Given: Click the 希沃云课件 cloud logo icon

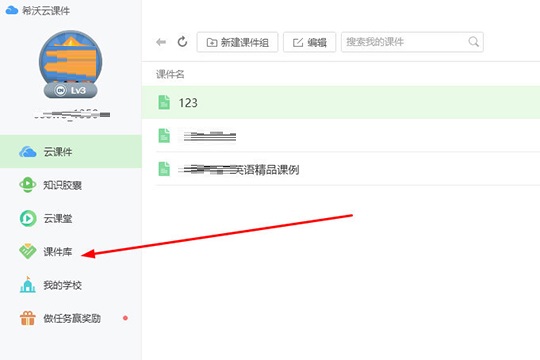Looking at the screenshot, I should coord(12,10).
